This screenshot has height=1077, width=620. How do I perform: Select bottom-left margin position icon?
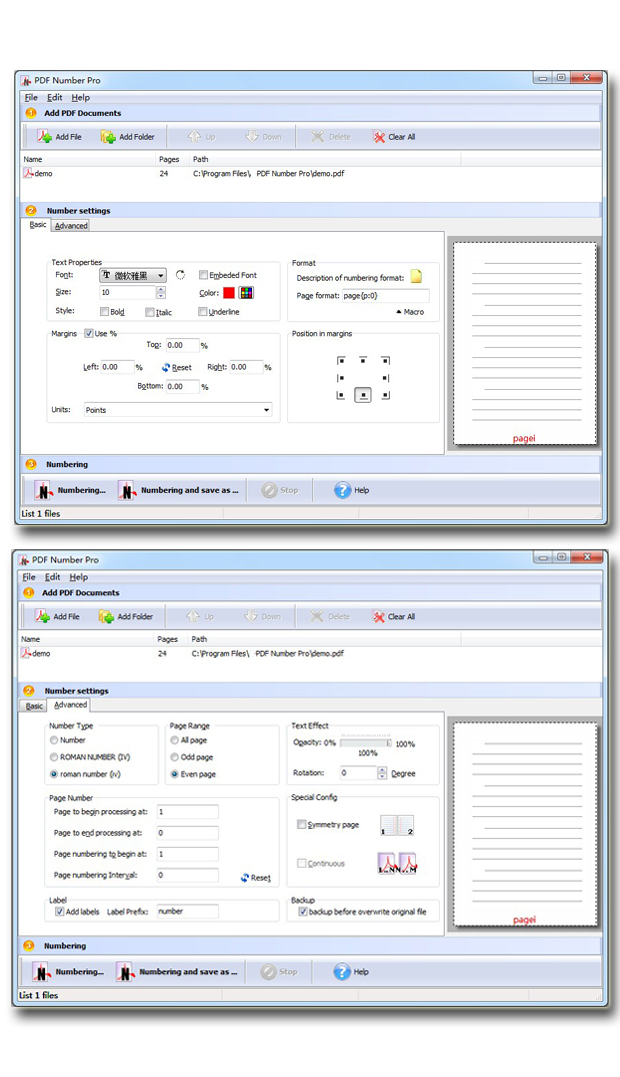pyautogui.click(x=341, y=395)
